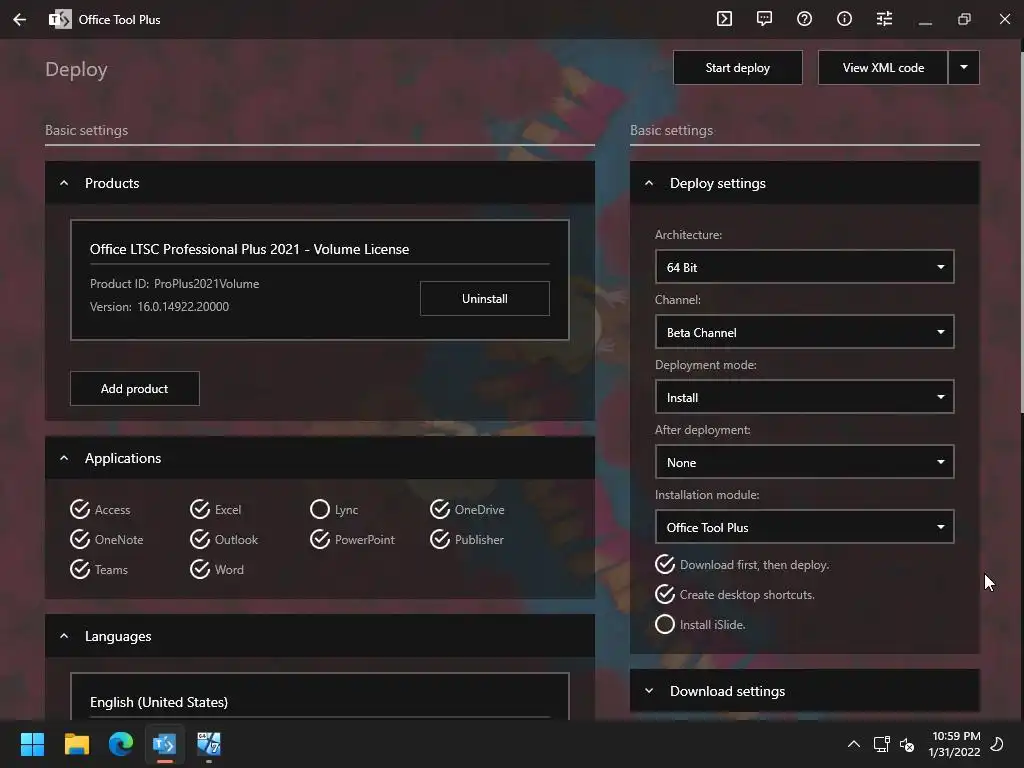Open taskbar clock showing 10:59 PM
1024x768 pixels.
click(x=955, y=744)
